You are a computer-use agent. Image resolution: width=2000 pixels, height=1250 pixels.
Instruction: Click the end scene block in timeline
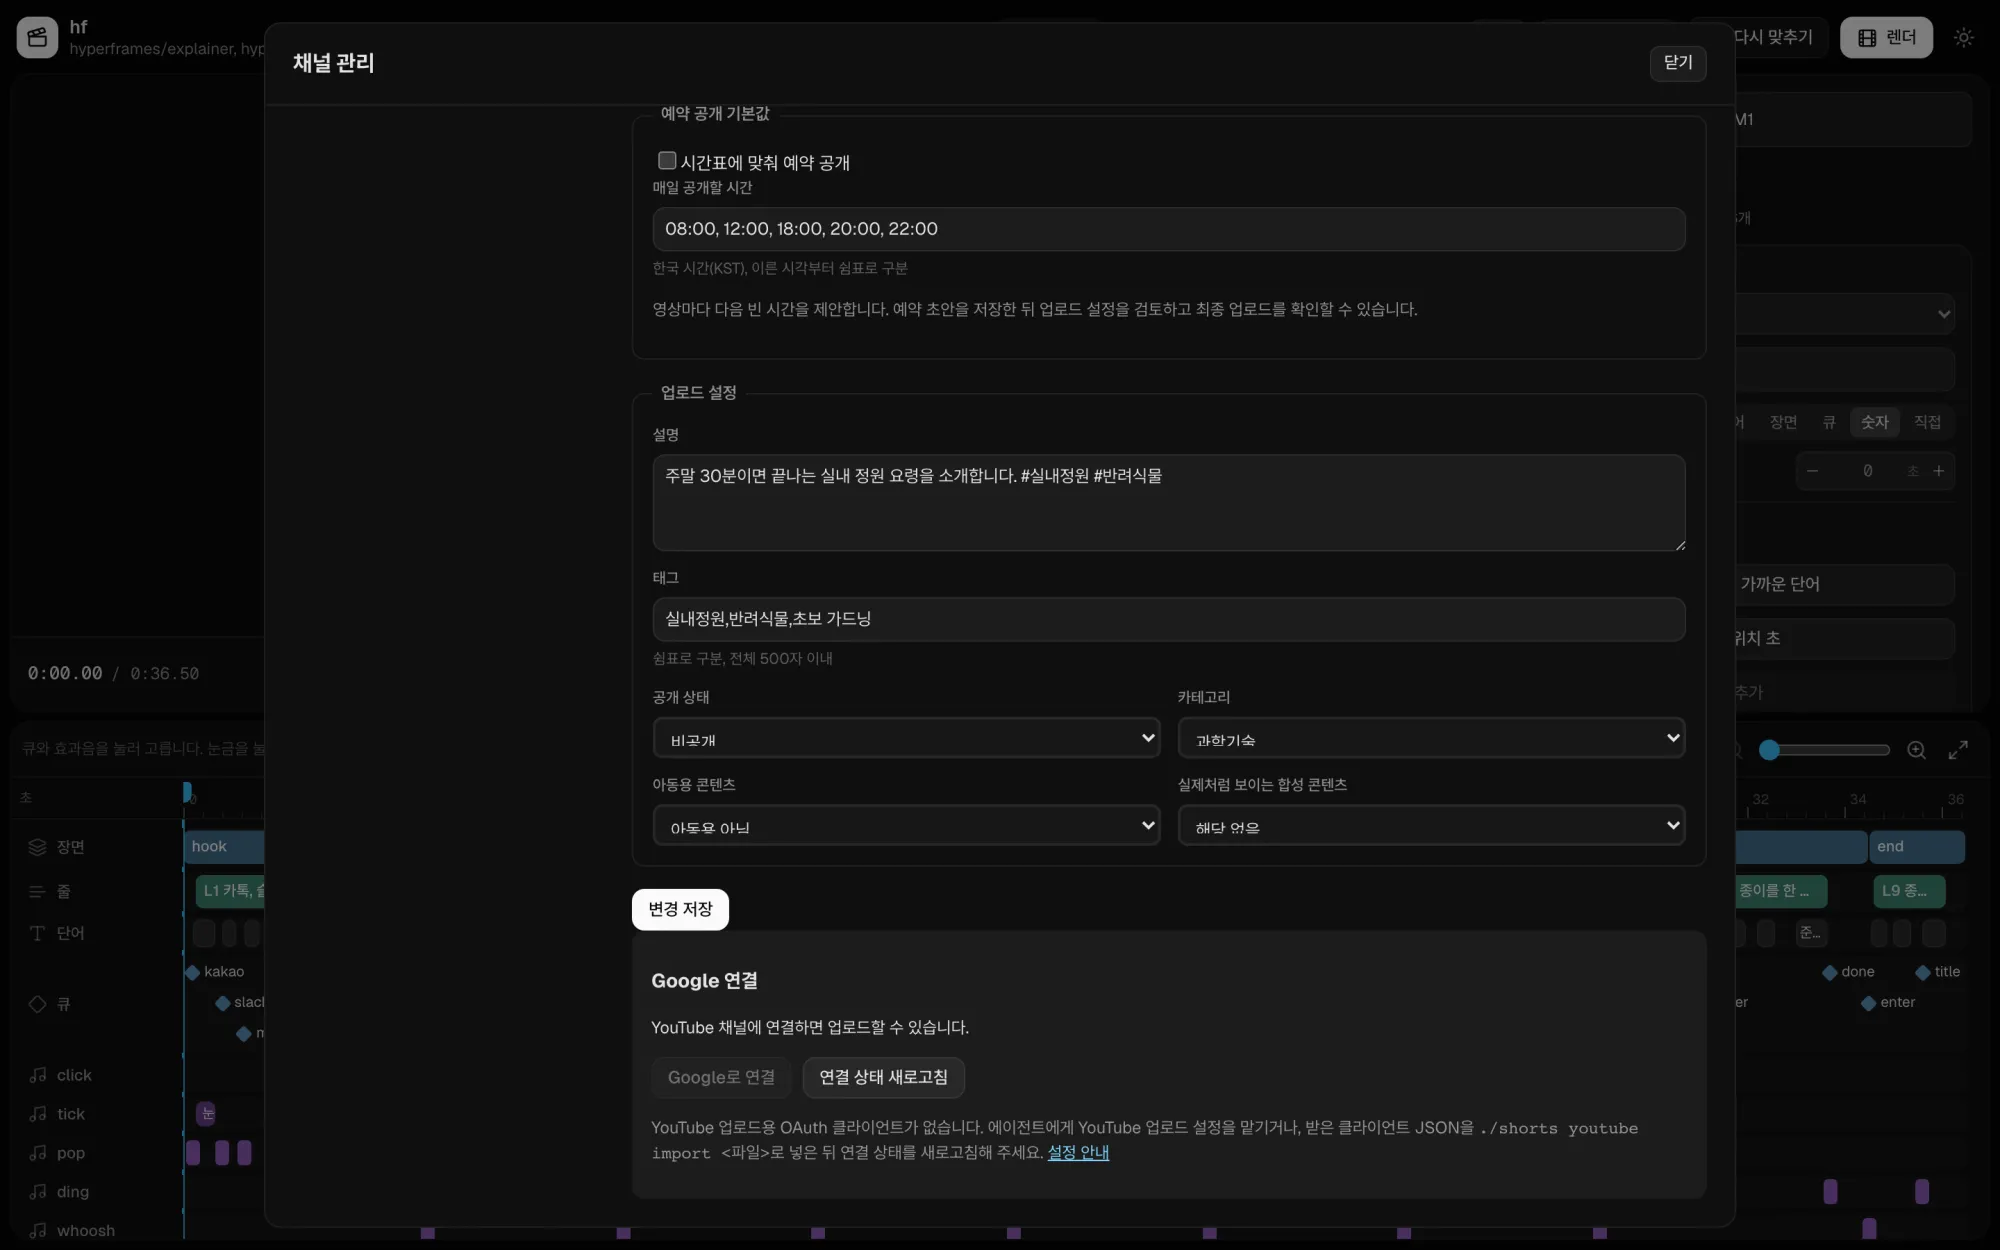click(1917, 847)
